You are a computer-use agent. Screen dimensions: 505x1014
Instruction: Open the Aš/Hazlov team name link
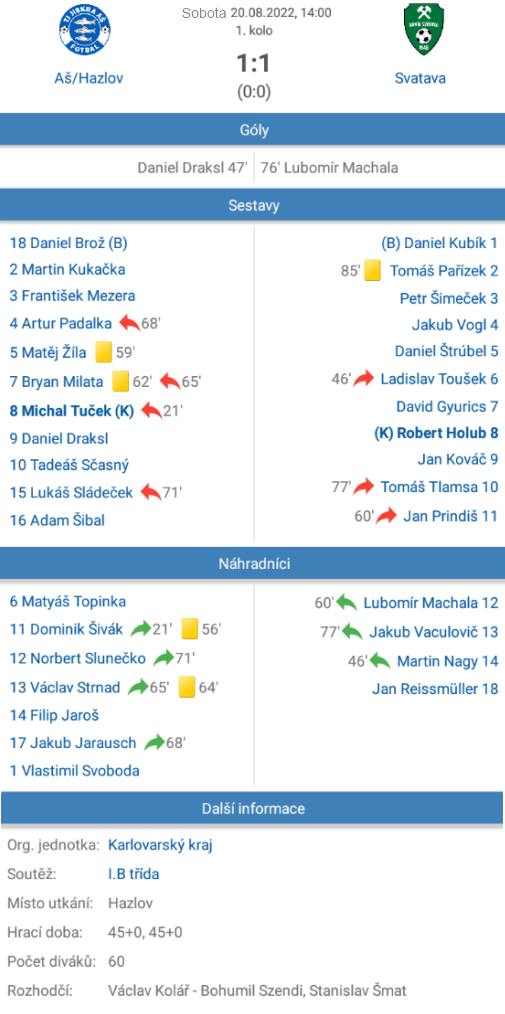(89, 78)
